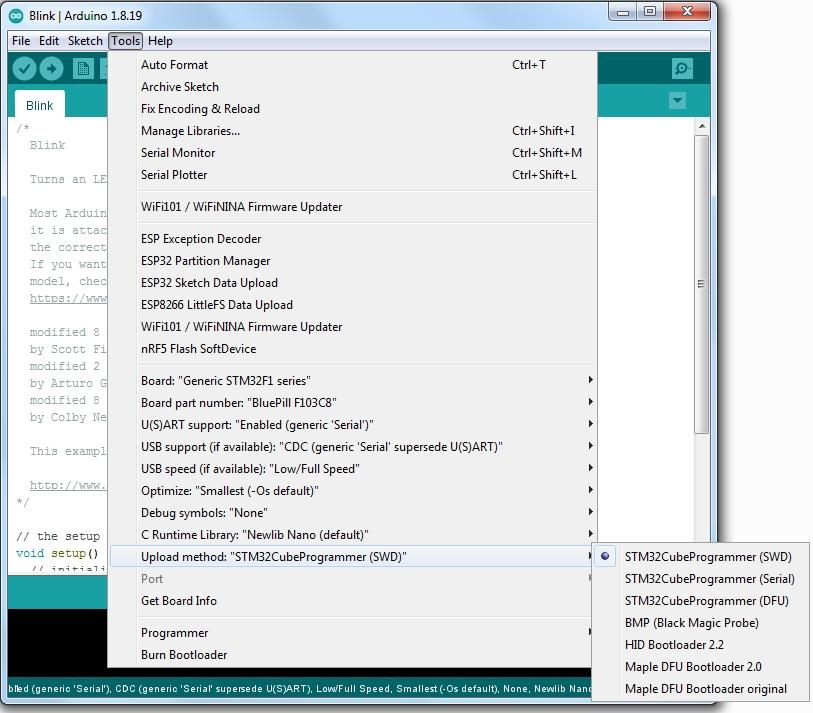Screen dimensions: 813x713
Task: Minimize the Arduino window
Action: pyautogui.click(x=623, y=11)
